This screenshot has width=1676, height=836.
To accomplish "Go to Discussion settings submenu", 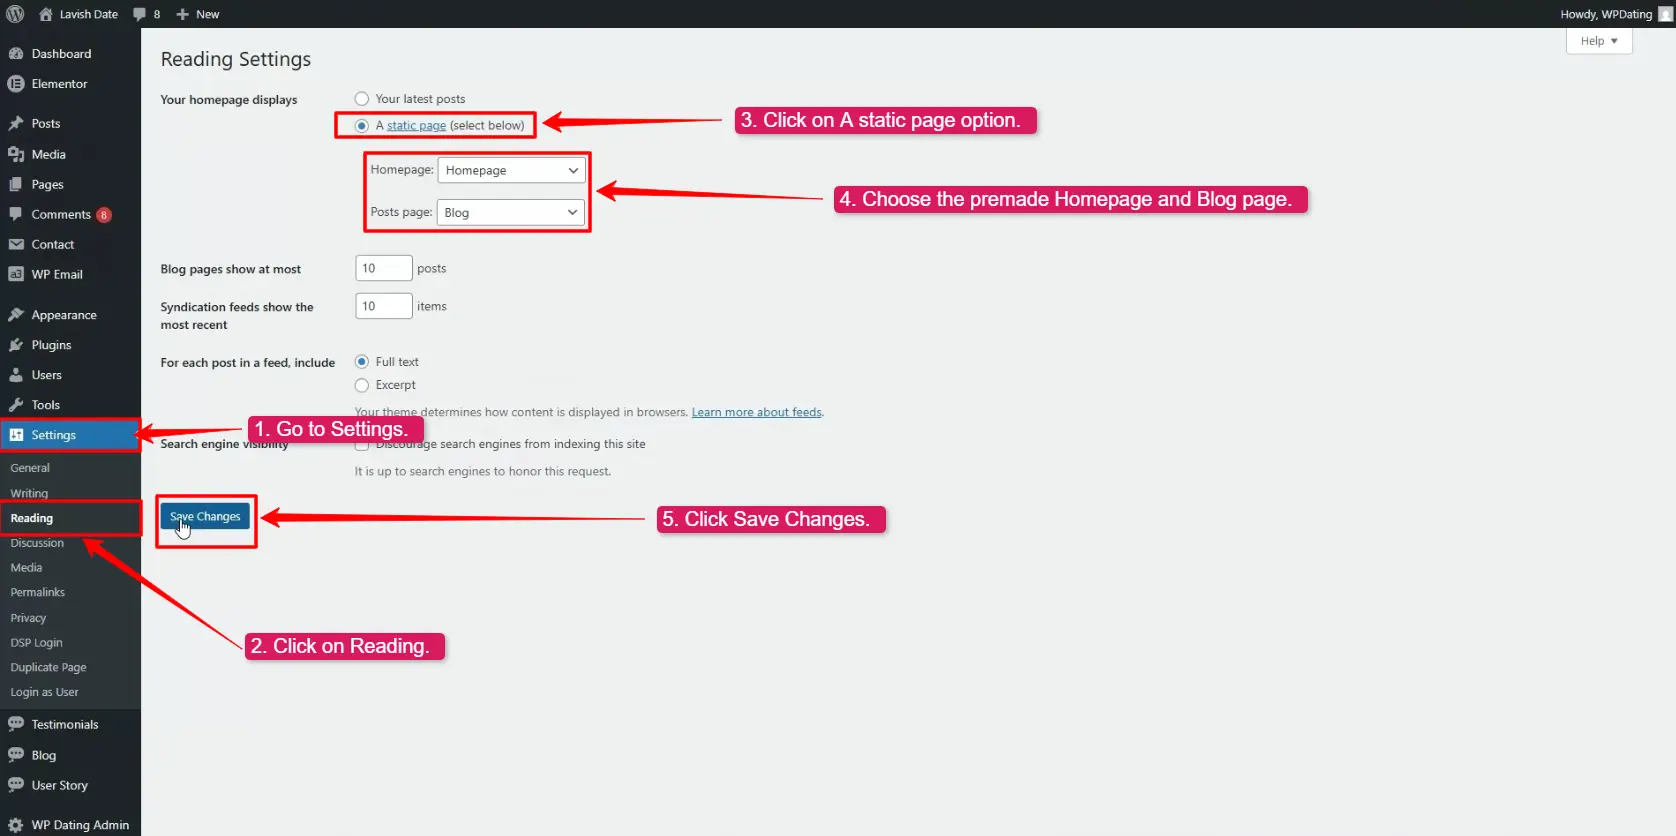I will click(x=37, y=543).
